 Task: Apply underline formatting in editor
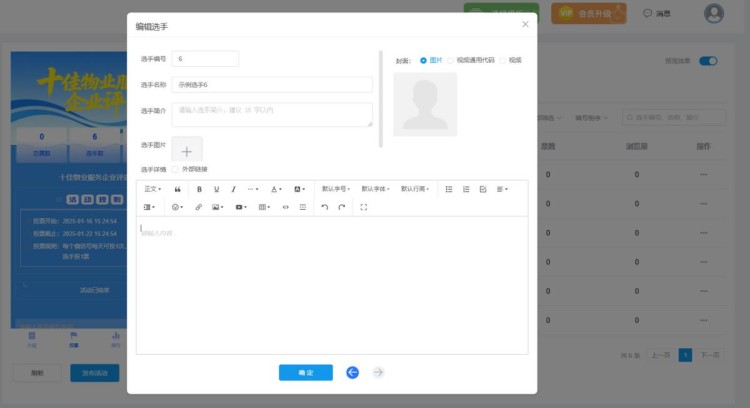[x=216, y=189]
